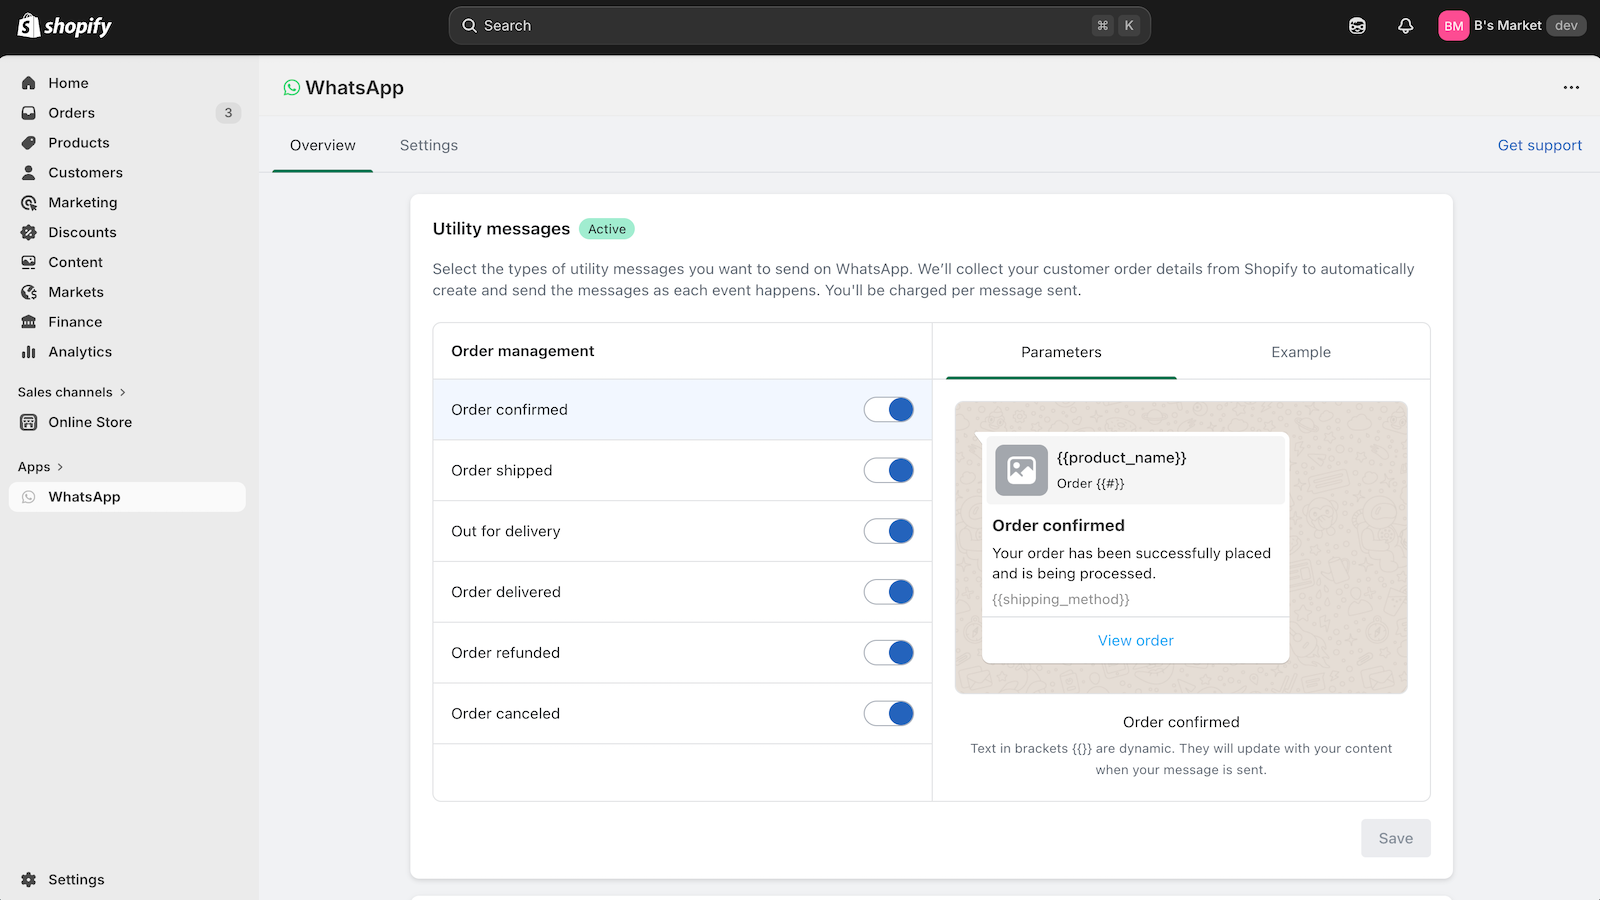This screenshot has height=900, width=1600.
Task: Click the Active status badge
Action: click(x=607, y=229)
